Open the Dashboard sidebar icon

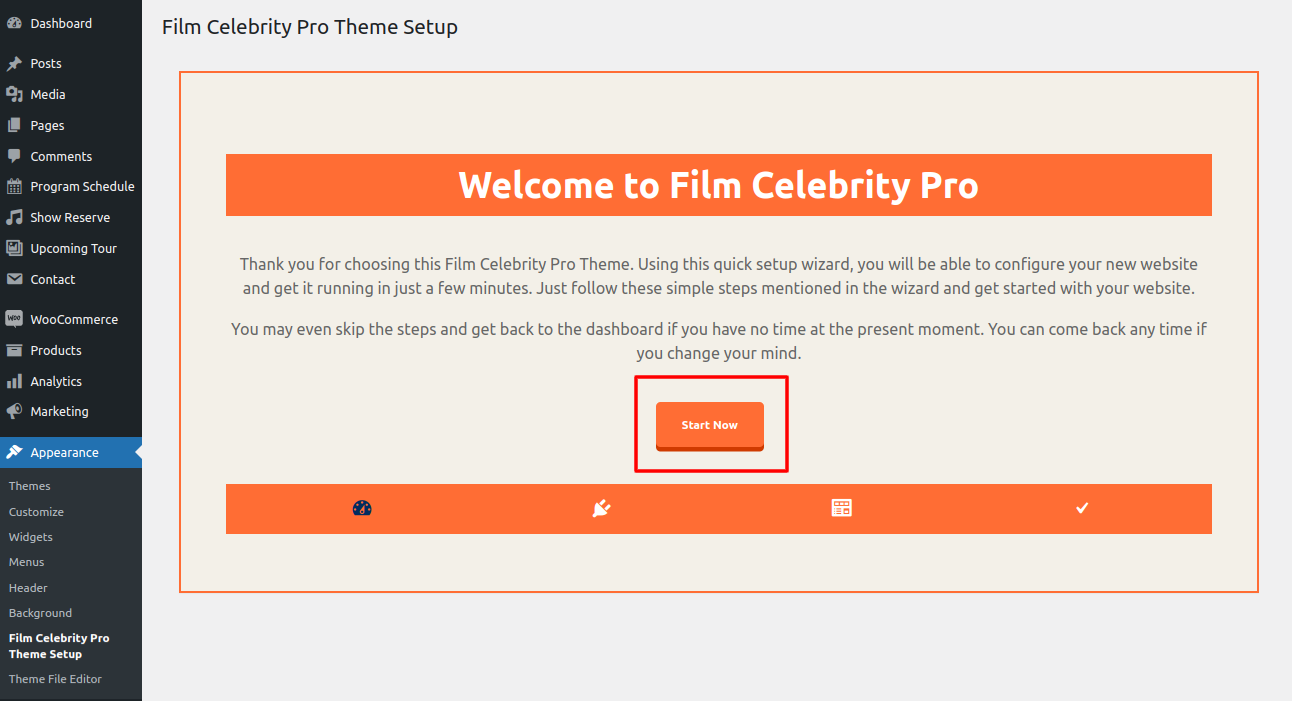[14, 23]
